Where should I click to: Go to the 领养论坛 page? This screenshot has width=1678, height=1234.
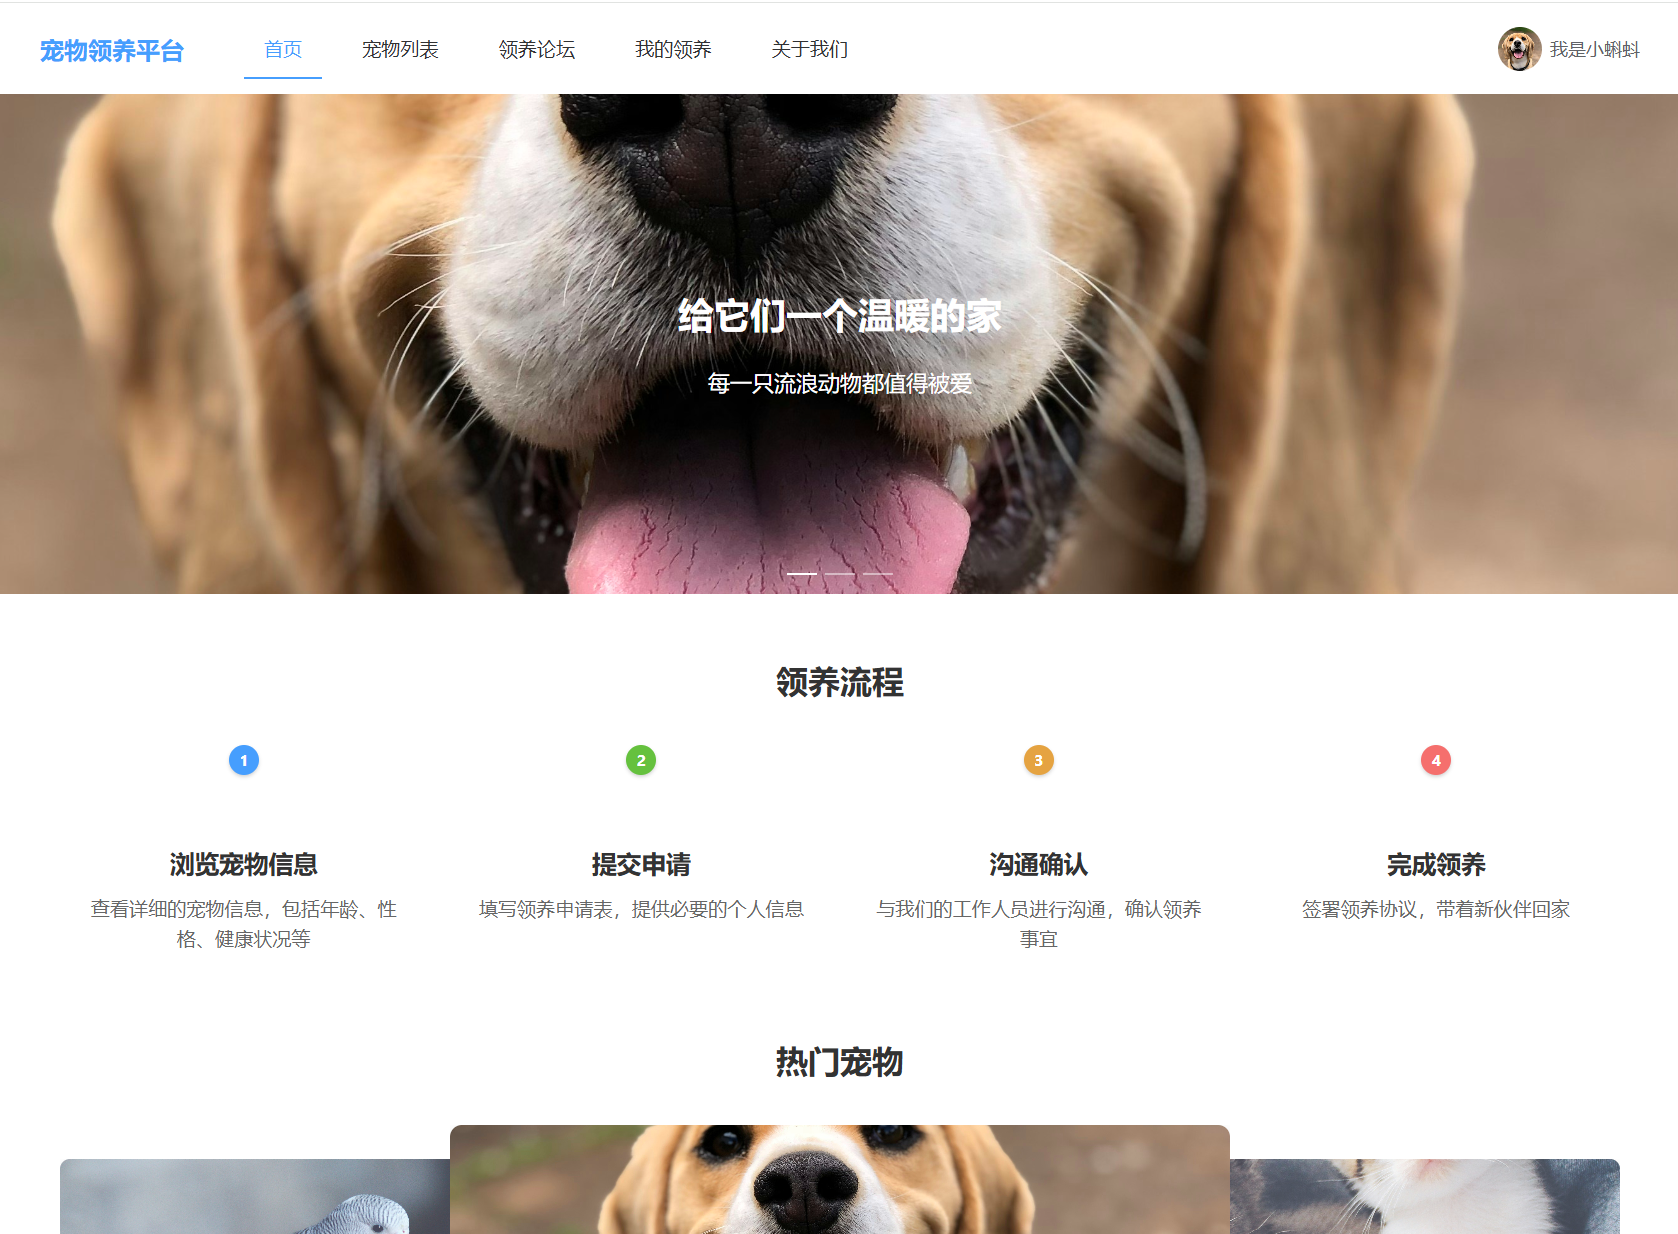tap(537, 49)
